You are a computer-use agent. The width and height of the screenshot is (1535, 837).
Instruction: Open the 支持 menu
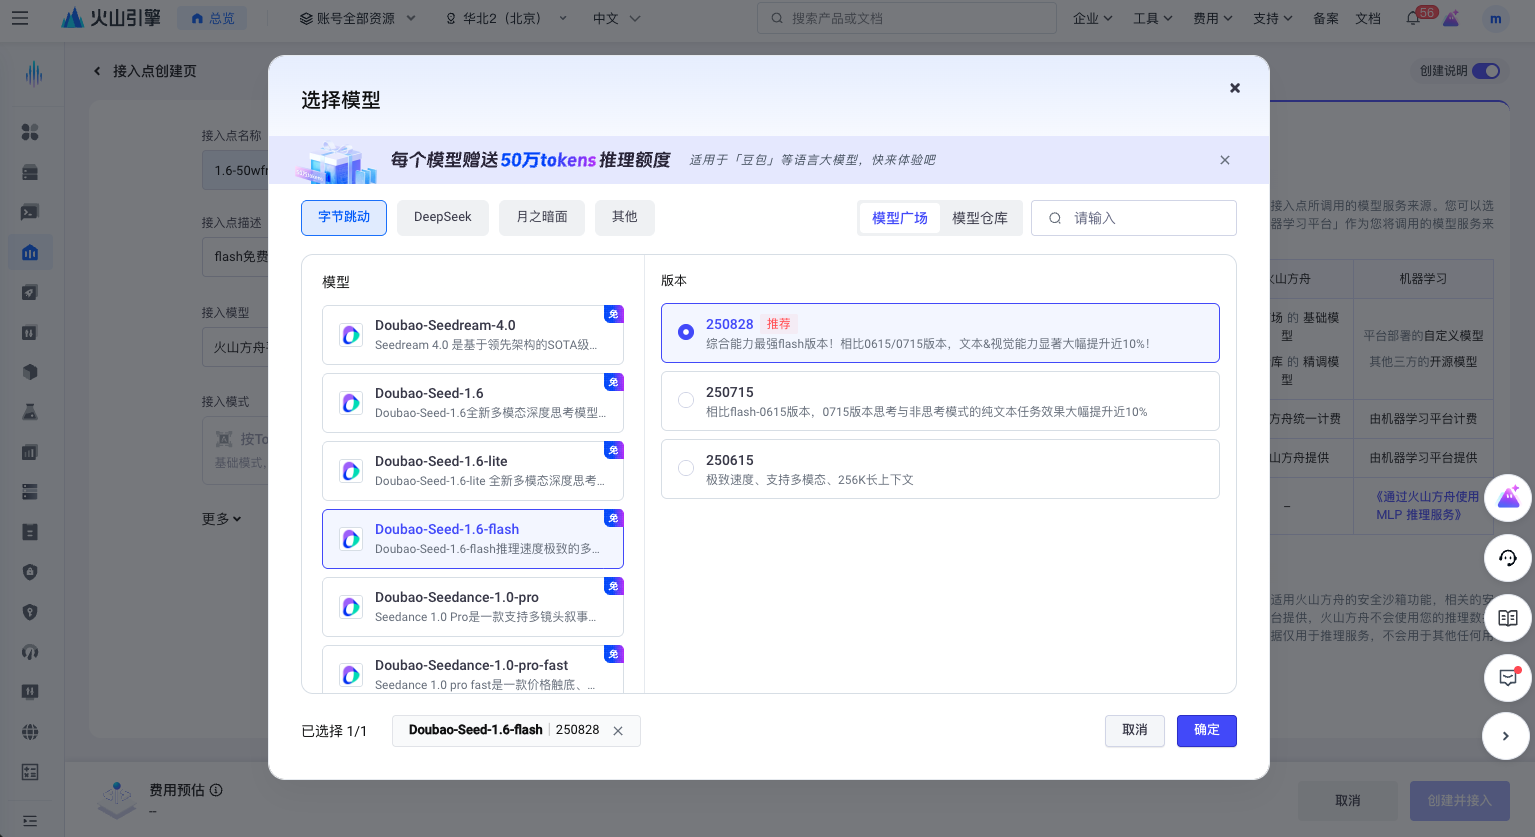point(1272,18)
